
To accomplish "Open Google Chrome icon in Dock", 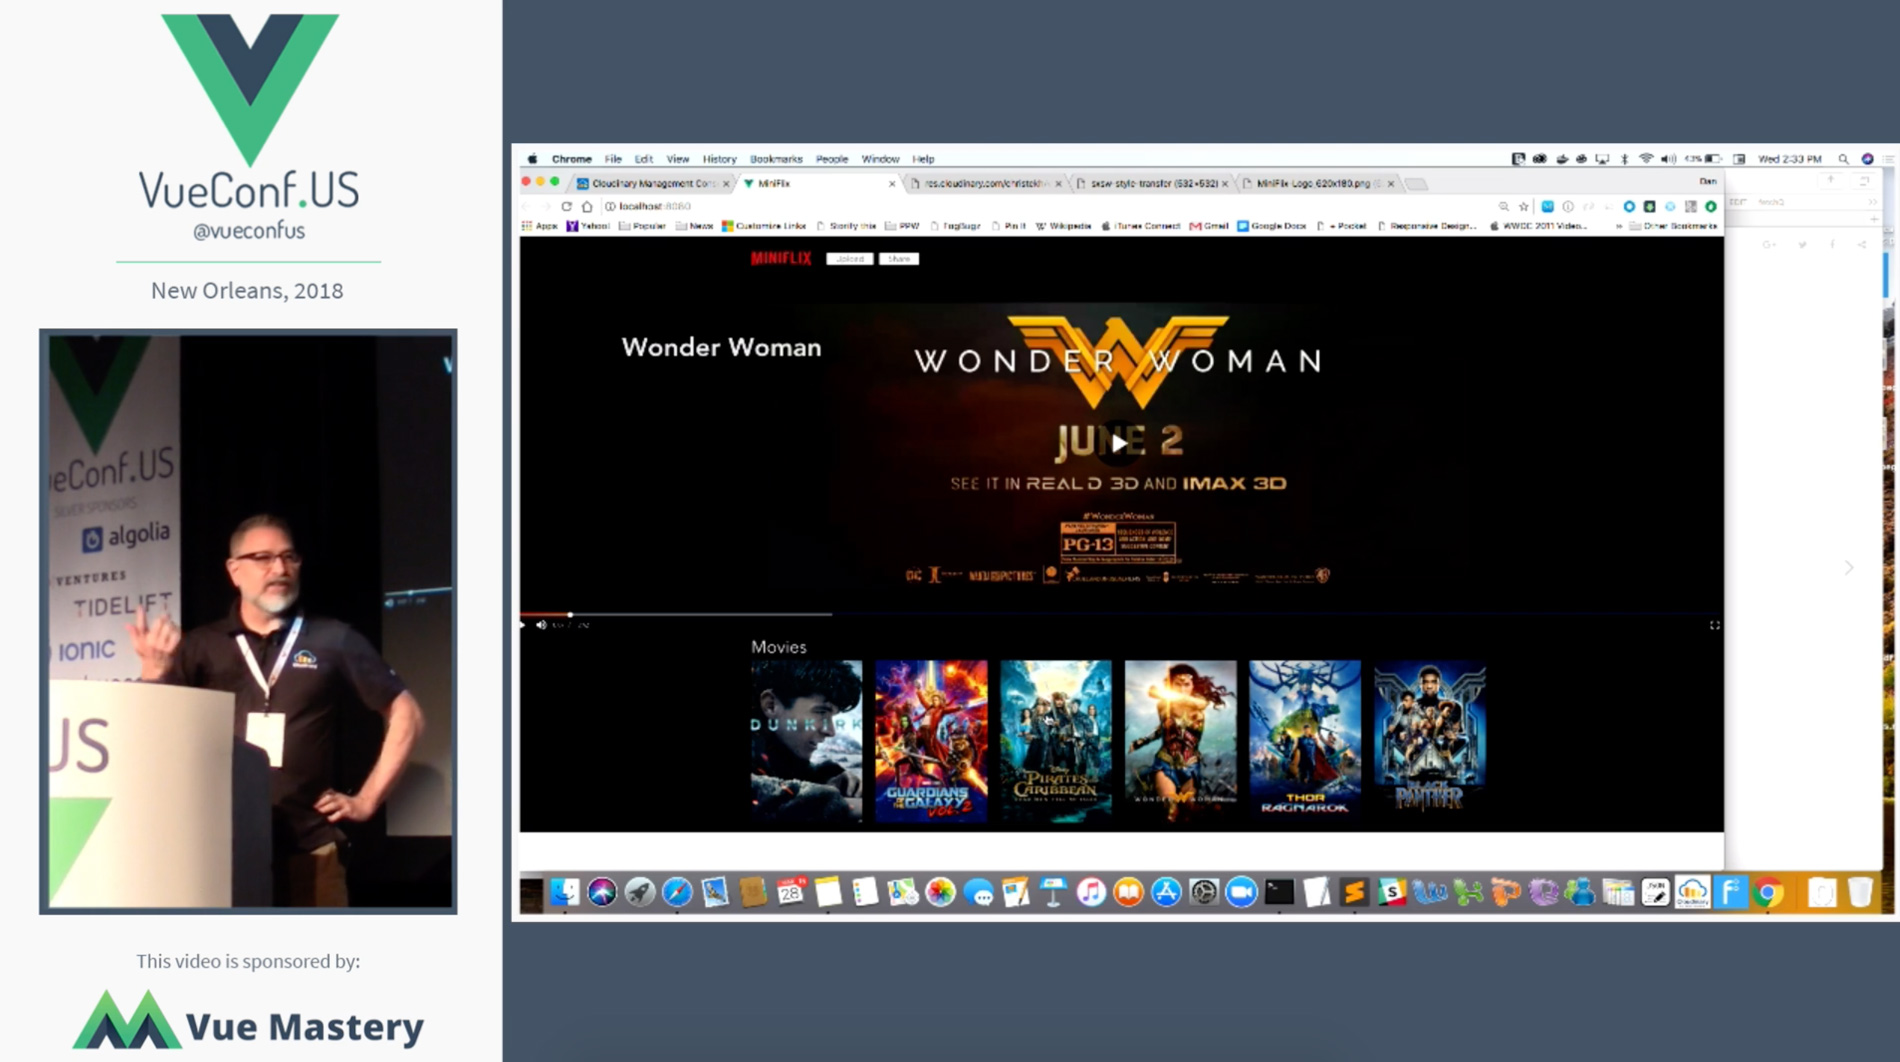I will 1768,892.
